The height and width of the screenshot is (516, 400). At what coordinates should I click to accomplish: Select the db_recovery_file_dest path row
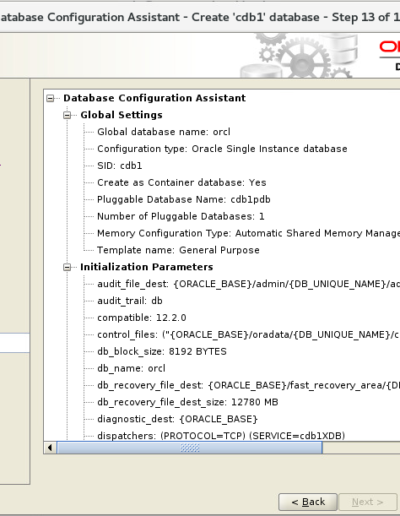(248, 385)
